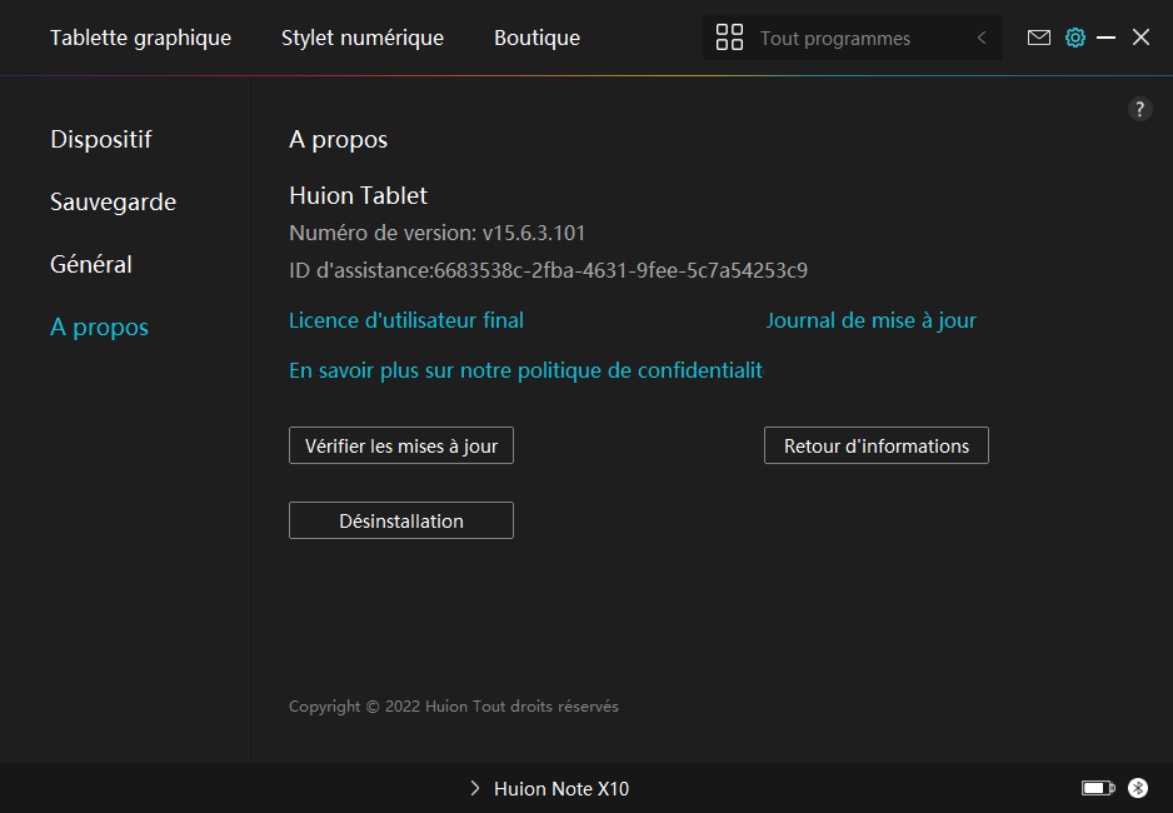Expand the Tout programmes dropdown arrow
1173x813 pixels.
pyautogui.click(x=981, y=38)
